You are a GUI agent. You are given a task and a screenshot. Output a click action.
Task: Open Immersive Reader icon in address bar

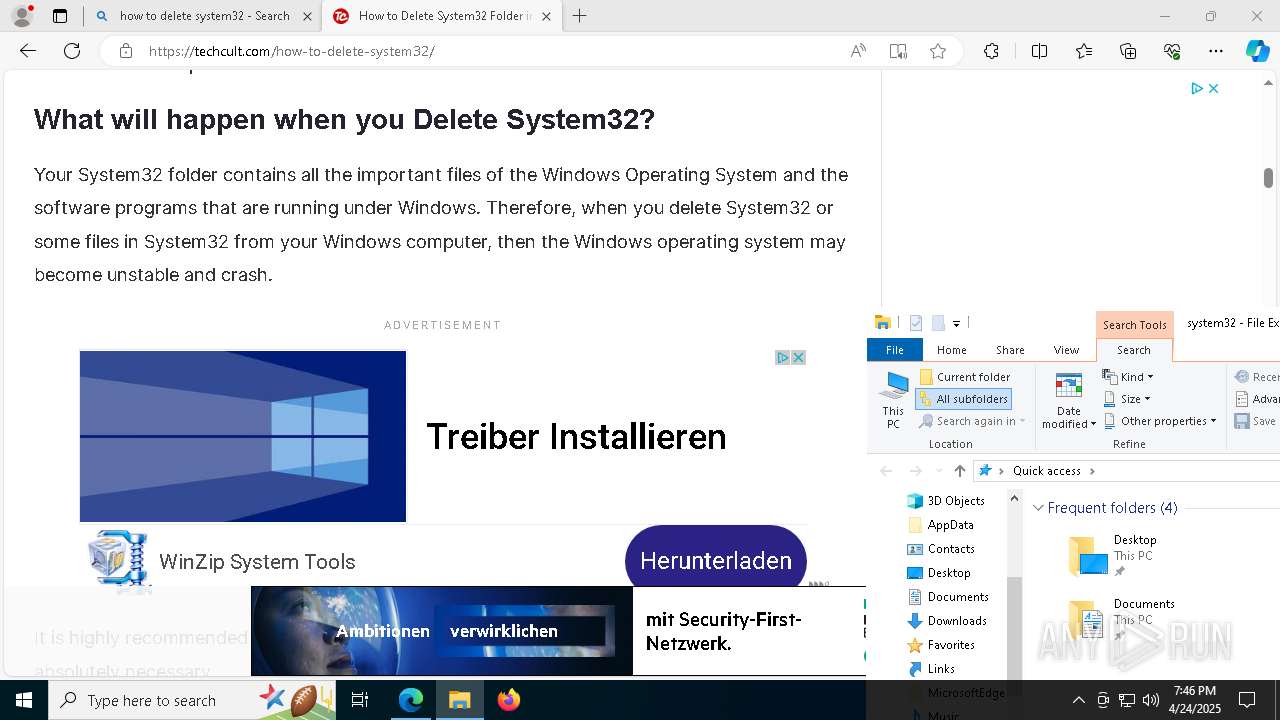tap(898, 51)
